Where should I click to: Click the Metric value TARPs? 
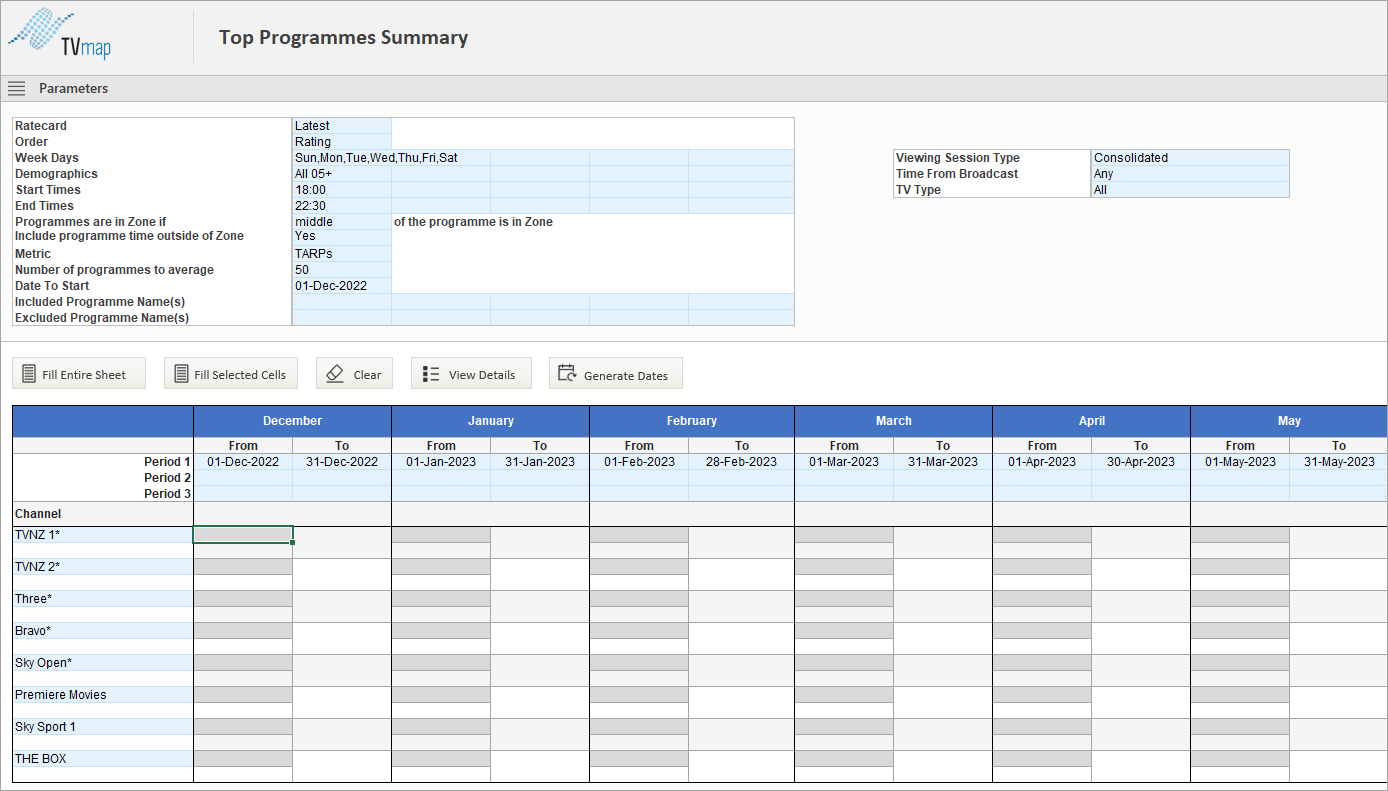tap(342, 254)
